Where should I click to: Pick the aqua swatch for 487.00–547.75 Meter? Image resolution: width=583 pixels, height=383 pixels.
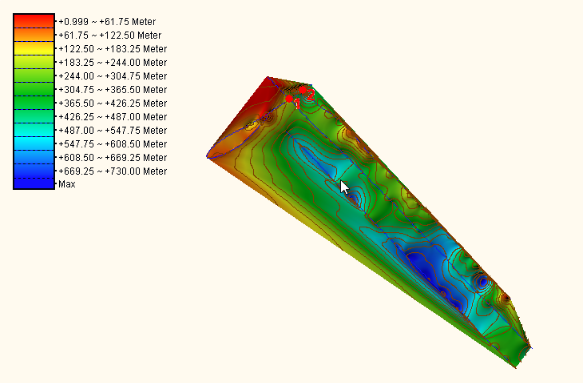tap(34, 130)
